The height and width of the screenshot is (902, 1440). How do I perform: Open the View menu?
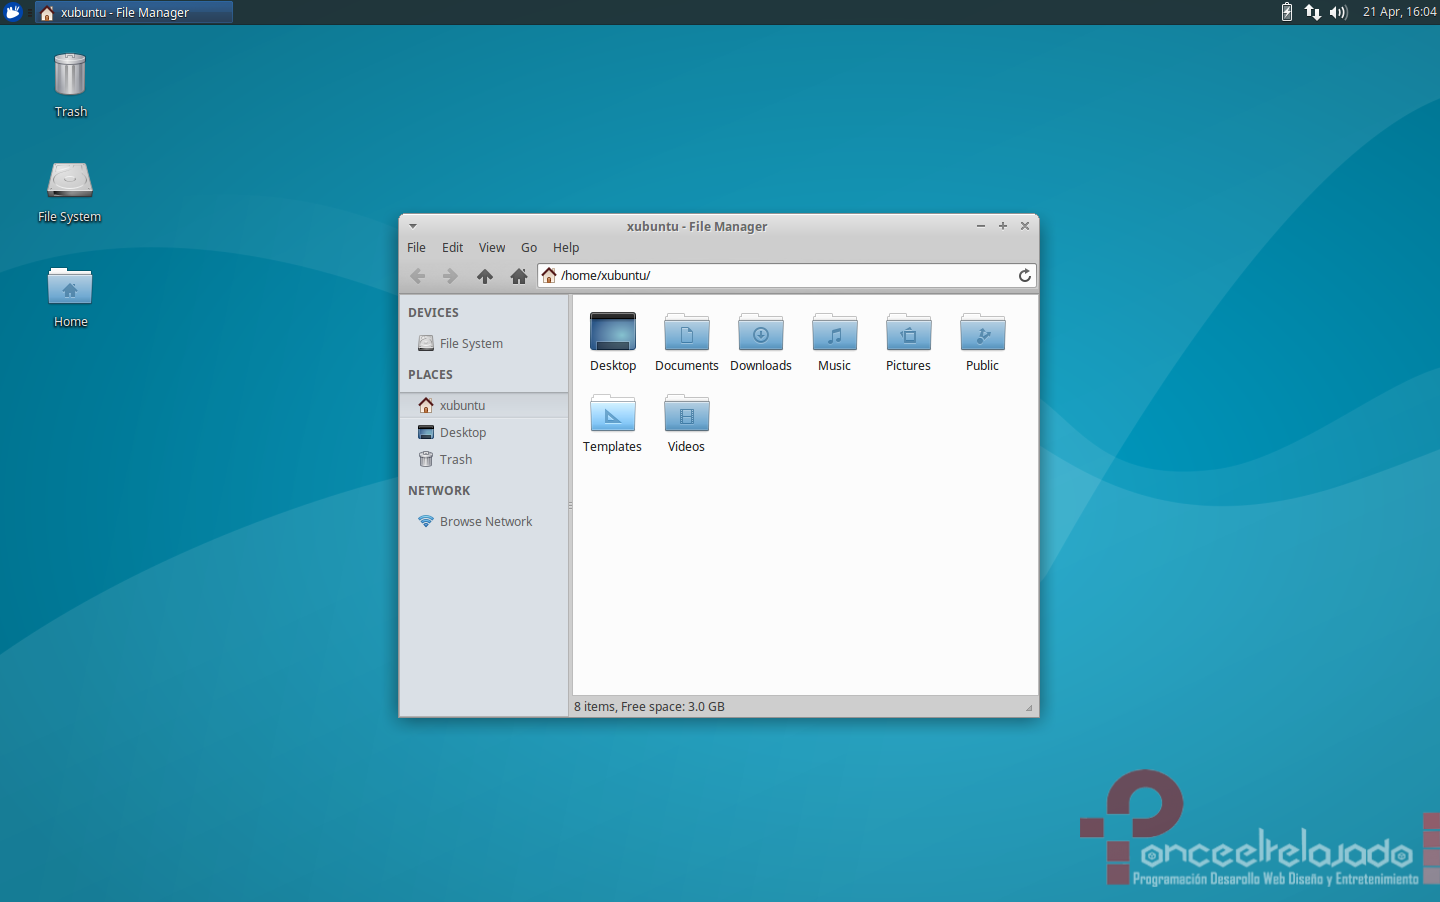pos(492,248)
